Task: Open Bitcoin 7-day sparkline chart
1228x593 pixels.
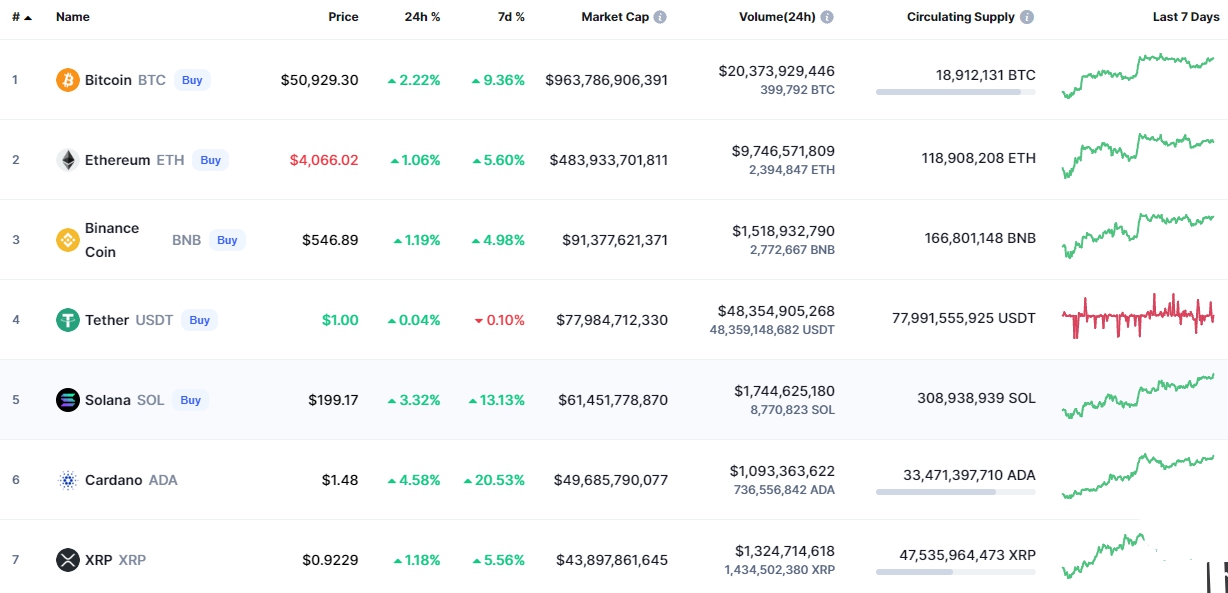Action: pyautogui.click(x=1138, y=76)
